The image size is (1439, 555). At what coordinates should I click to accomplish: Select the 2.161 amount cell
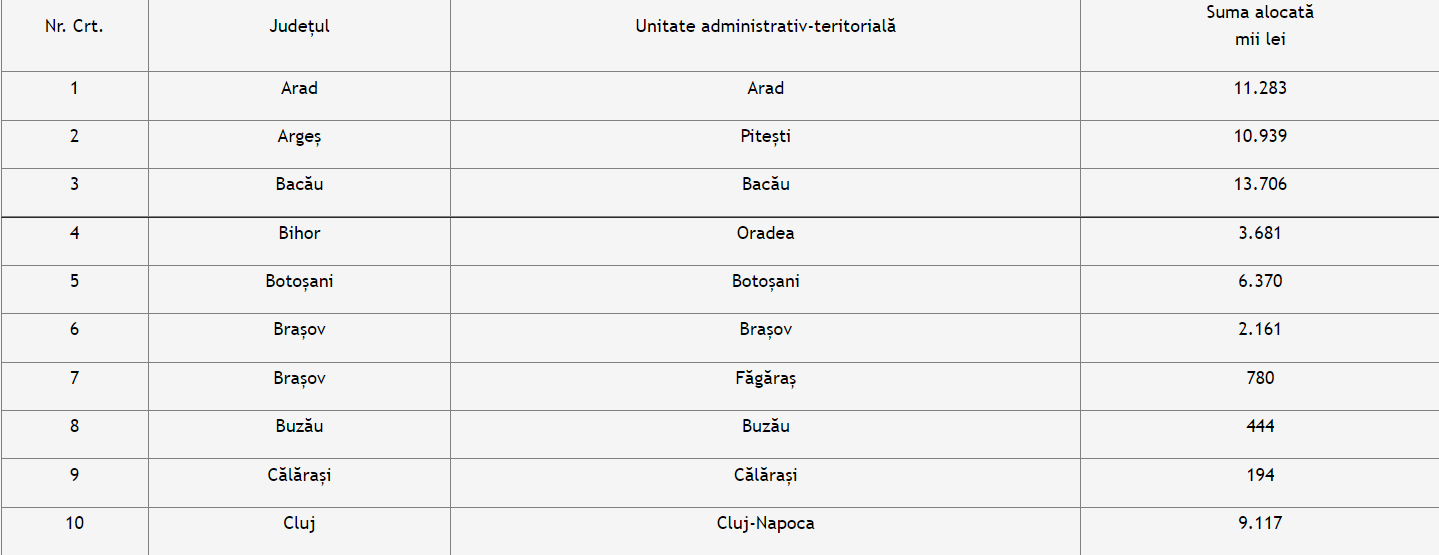tap(1259, 329)
